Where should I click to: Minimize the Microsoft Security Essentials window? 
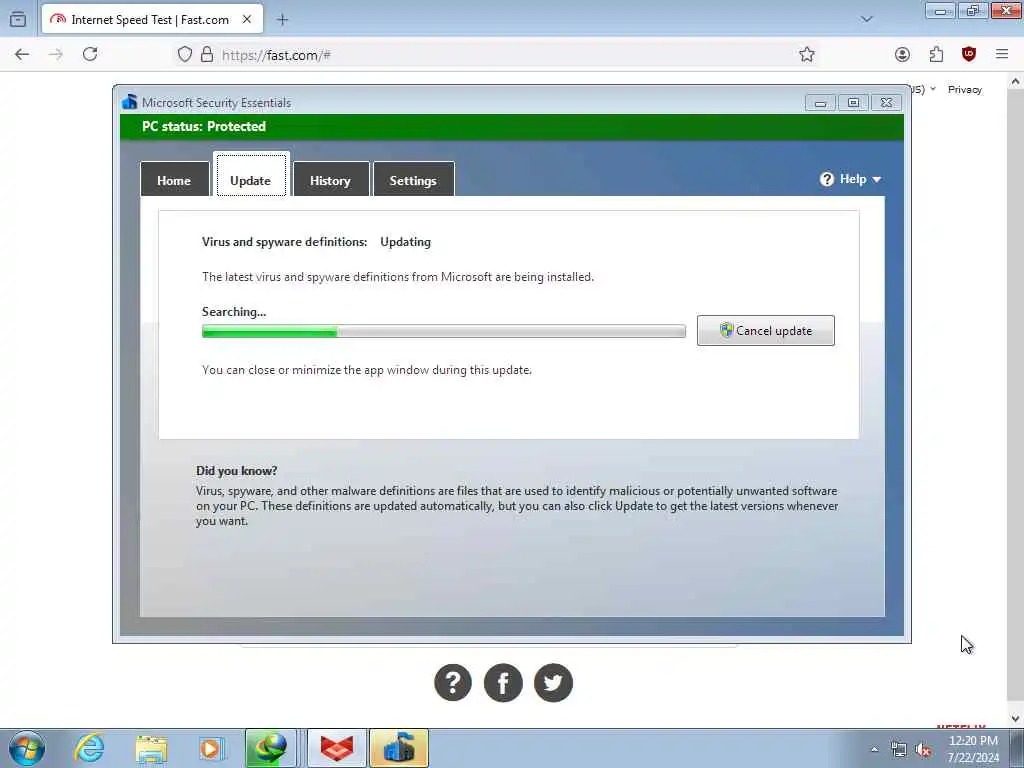coord(820,103)
